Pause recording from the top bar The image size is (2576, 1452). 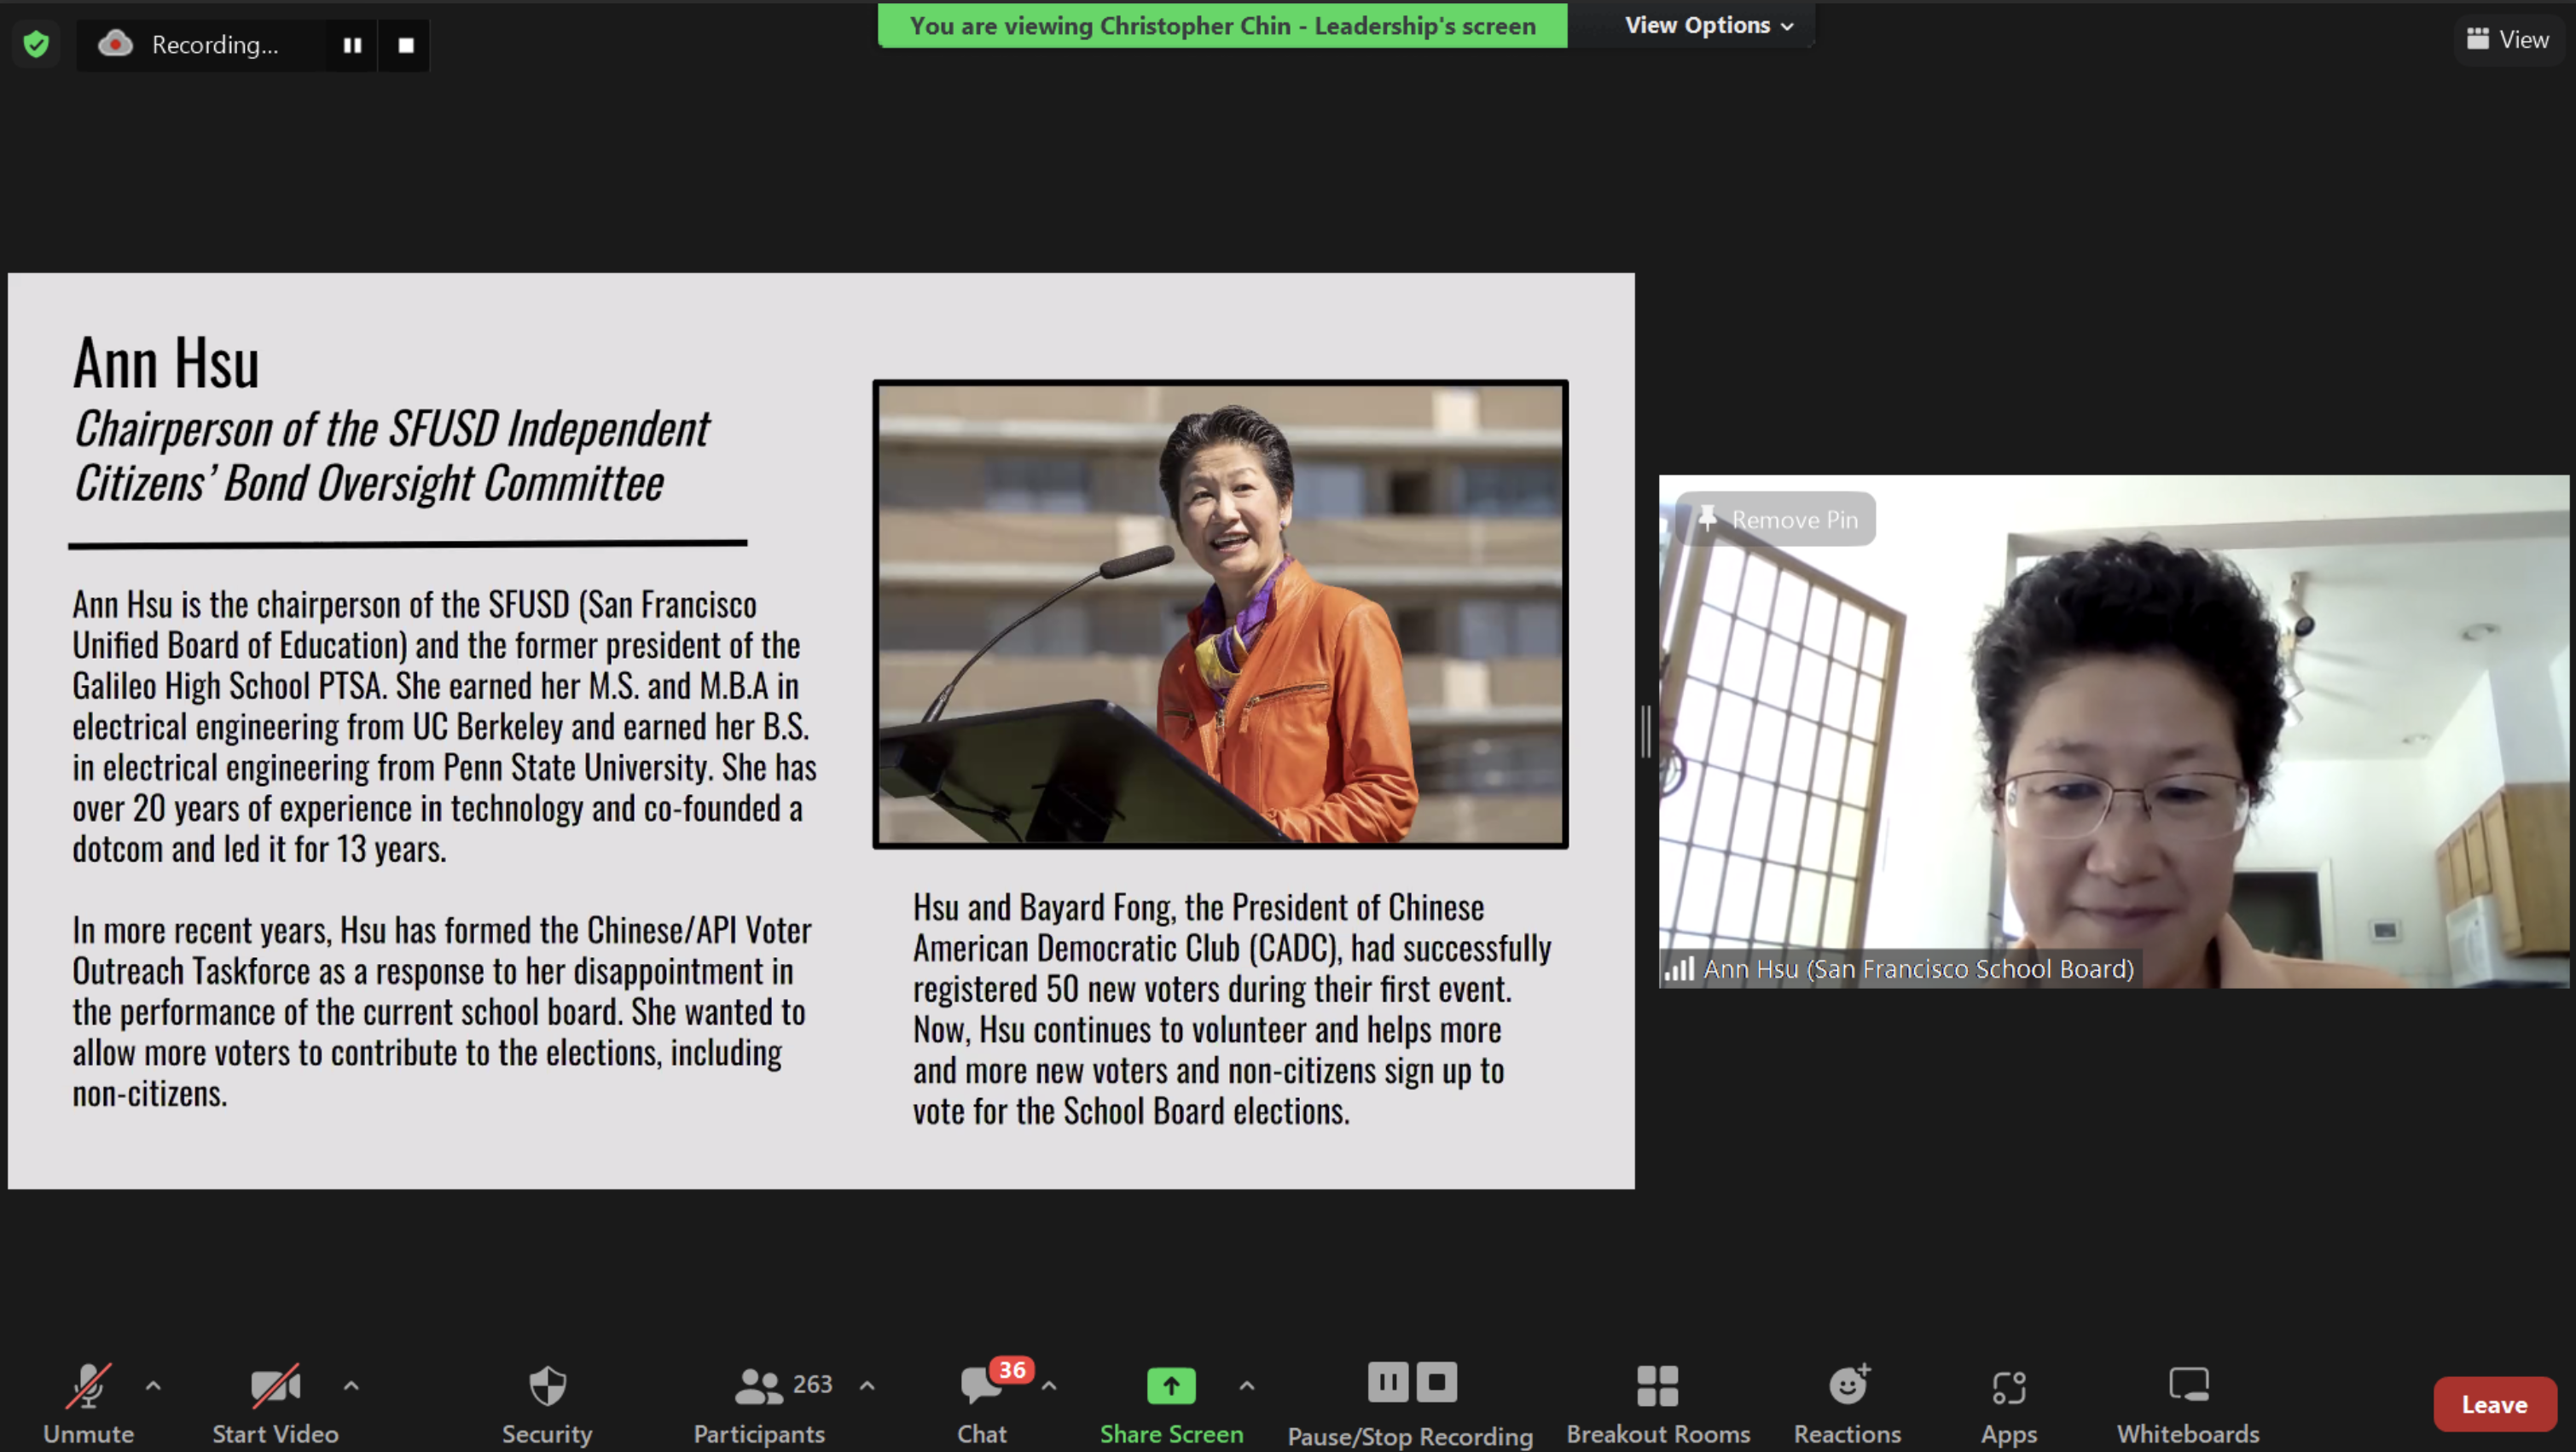(352, 45)
